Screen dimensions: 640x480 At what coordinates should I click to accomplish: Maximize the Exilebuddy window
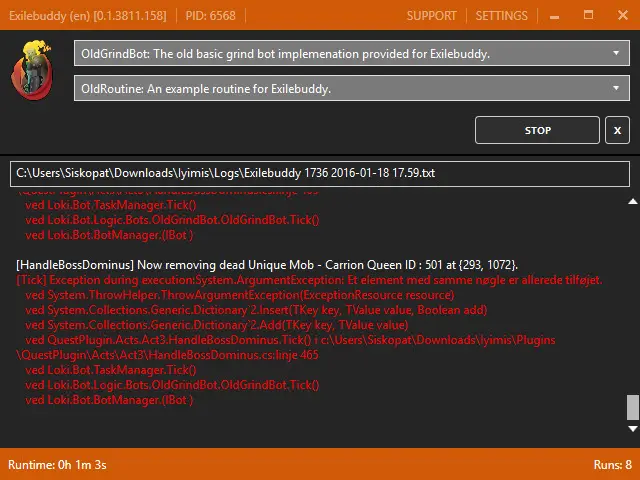[588, 16]
